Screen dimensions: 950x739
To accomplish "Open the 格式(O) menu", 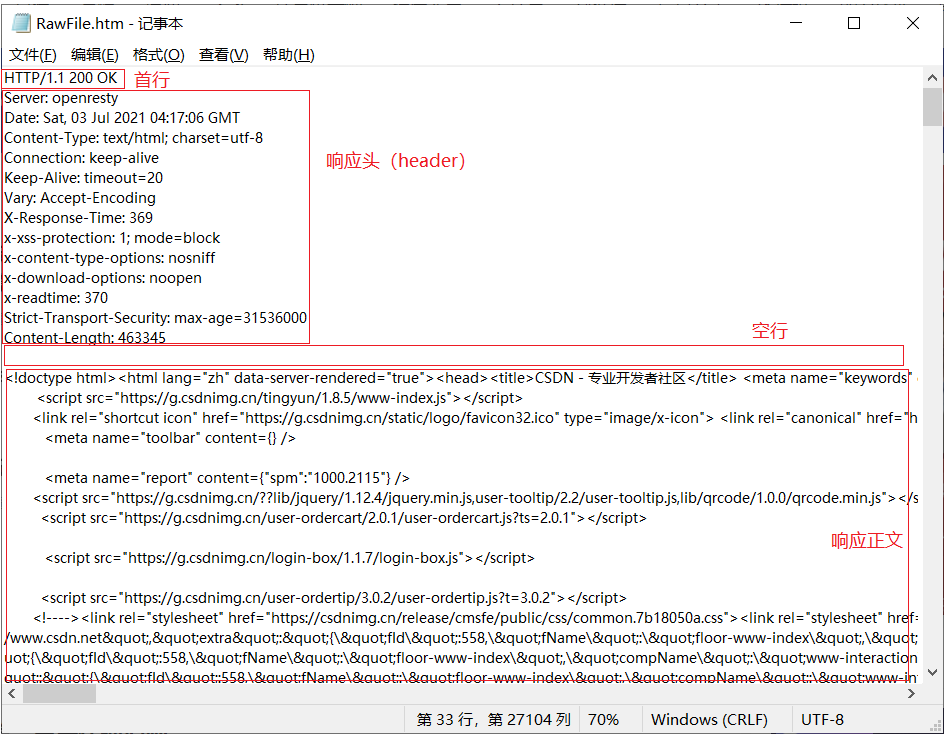I will (x=158, y=55).
